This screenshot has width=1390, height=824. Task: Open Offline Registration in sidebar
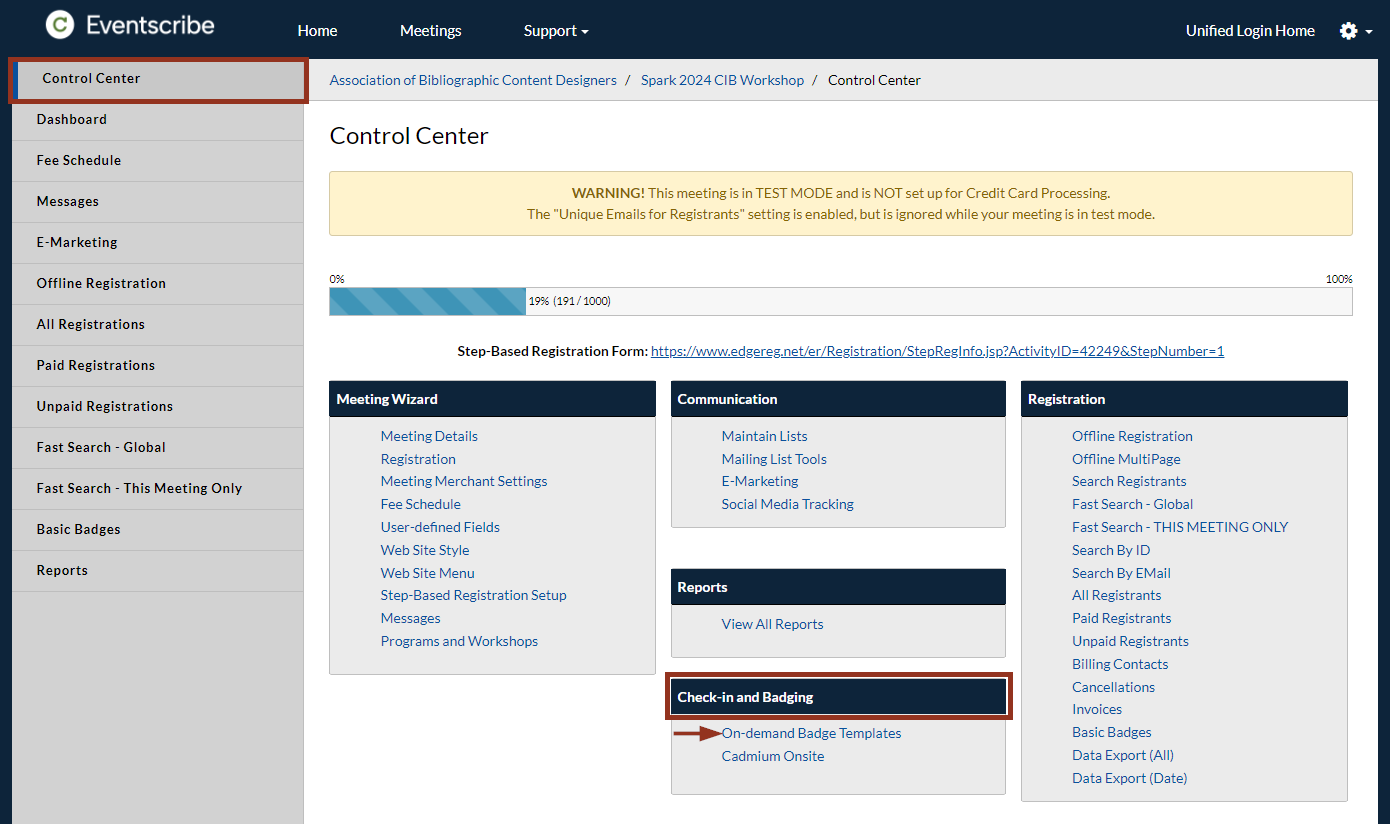click(158, 284)
